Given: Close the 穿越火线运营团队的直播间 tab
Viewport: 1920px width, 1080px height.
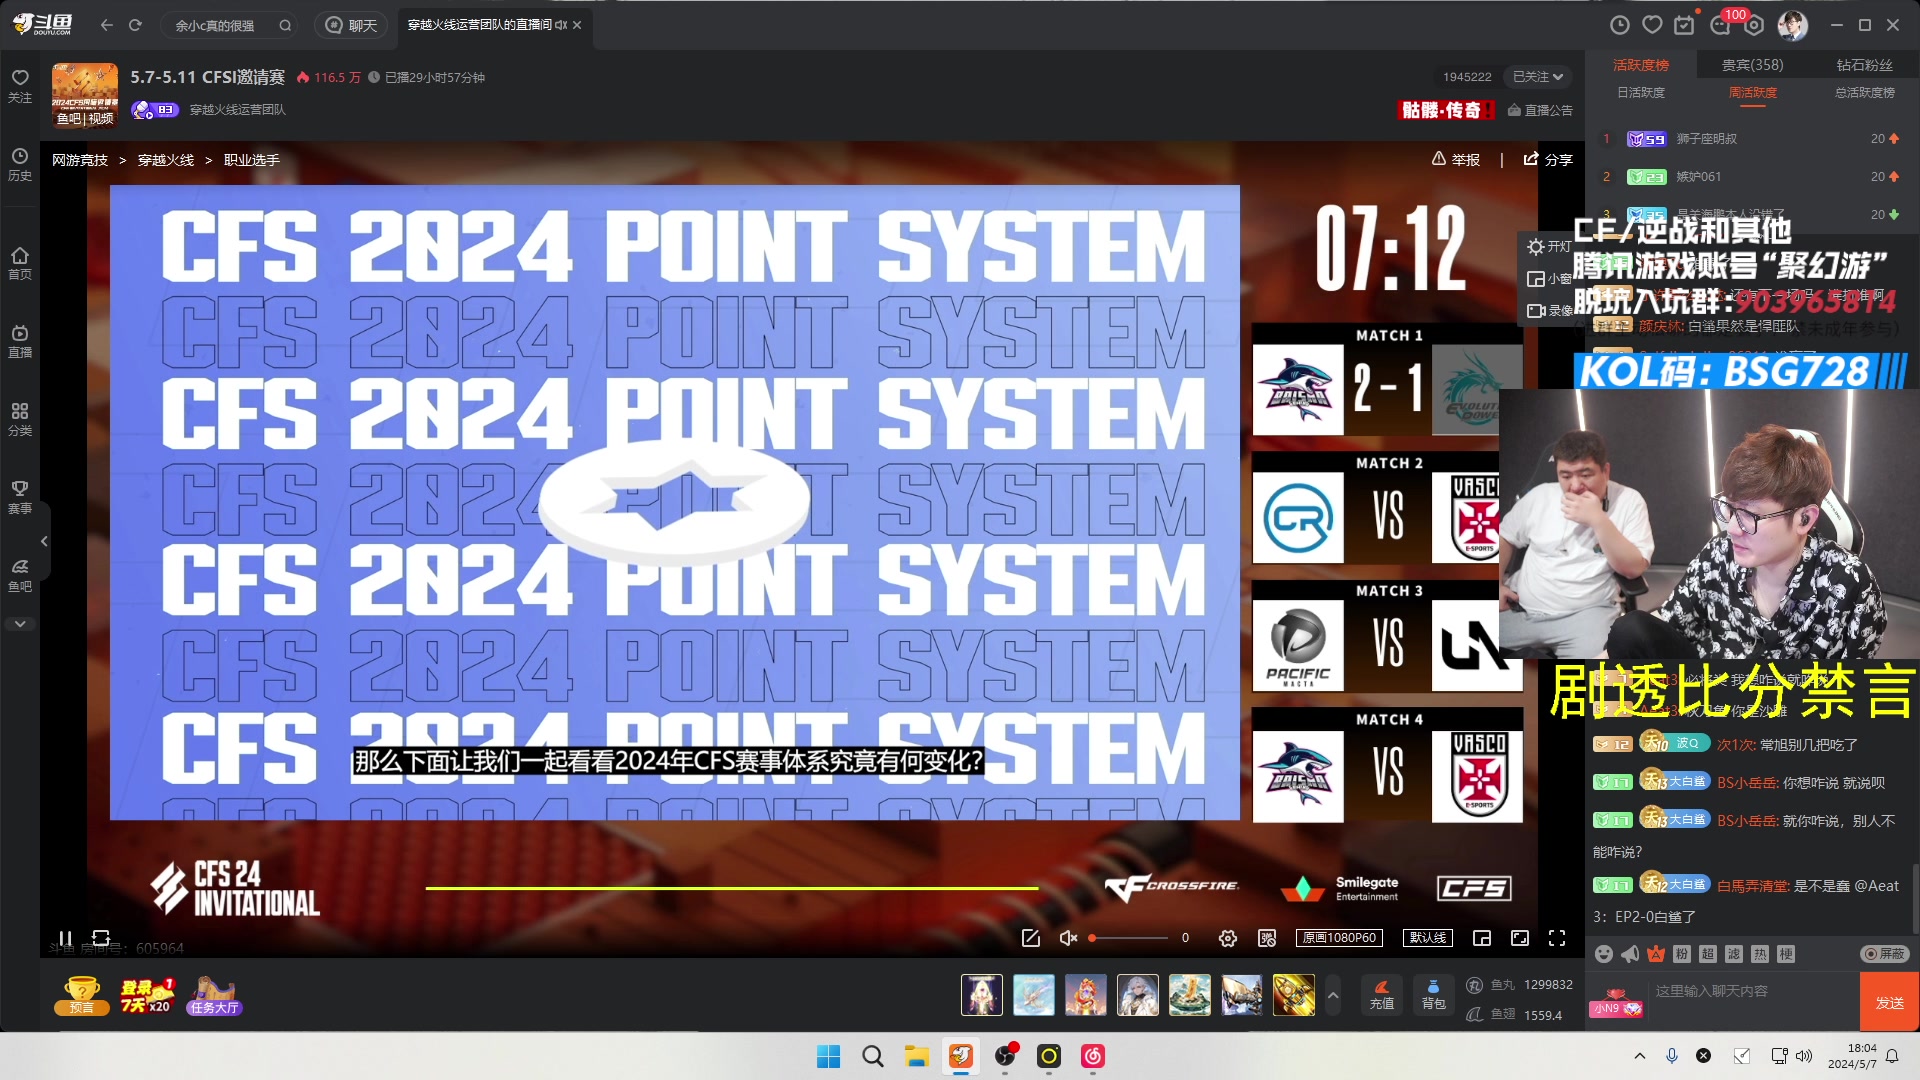Looking at the screenshot, I should pos(577,25).
